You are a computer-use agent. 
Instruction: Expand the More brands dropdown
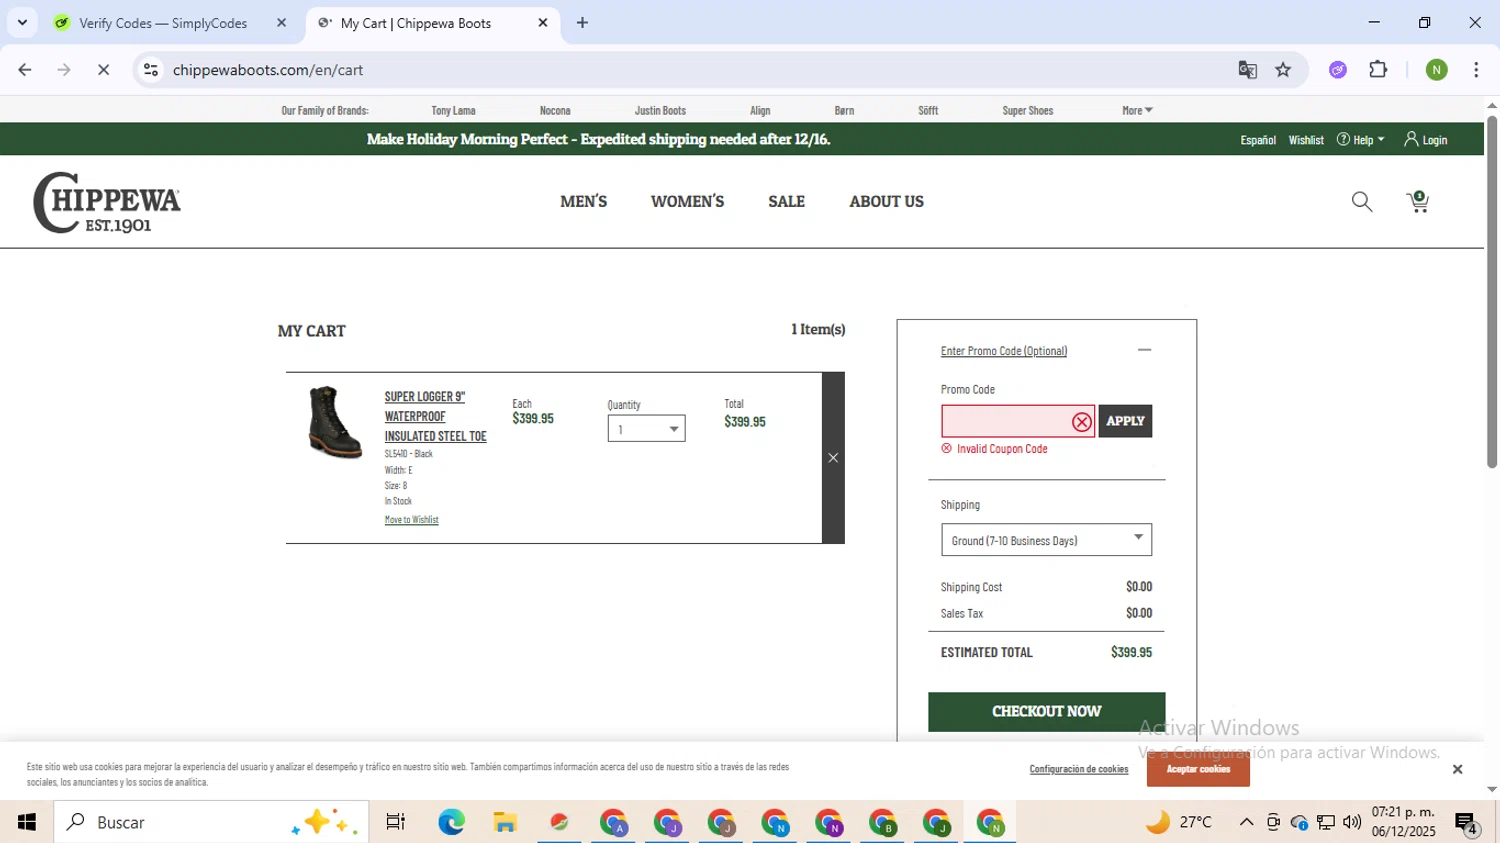point(1137,110)
